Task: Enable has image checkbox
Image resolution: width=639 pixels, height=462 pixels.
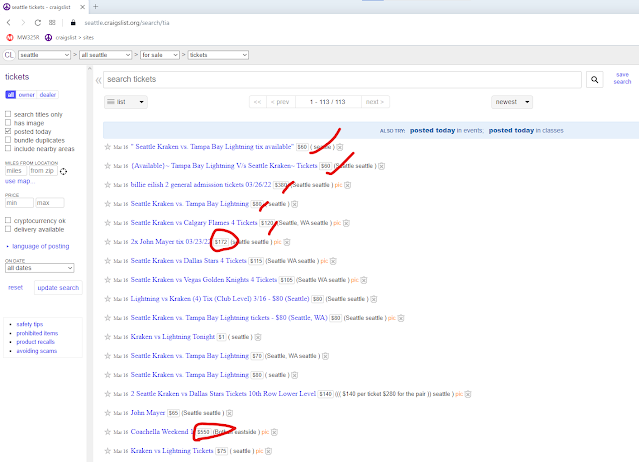Action: 8,123
